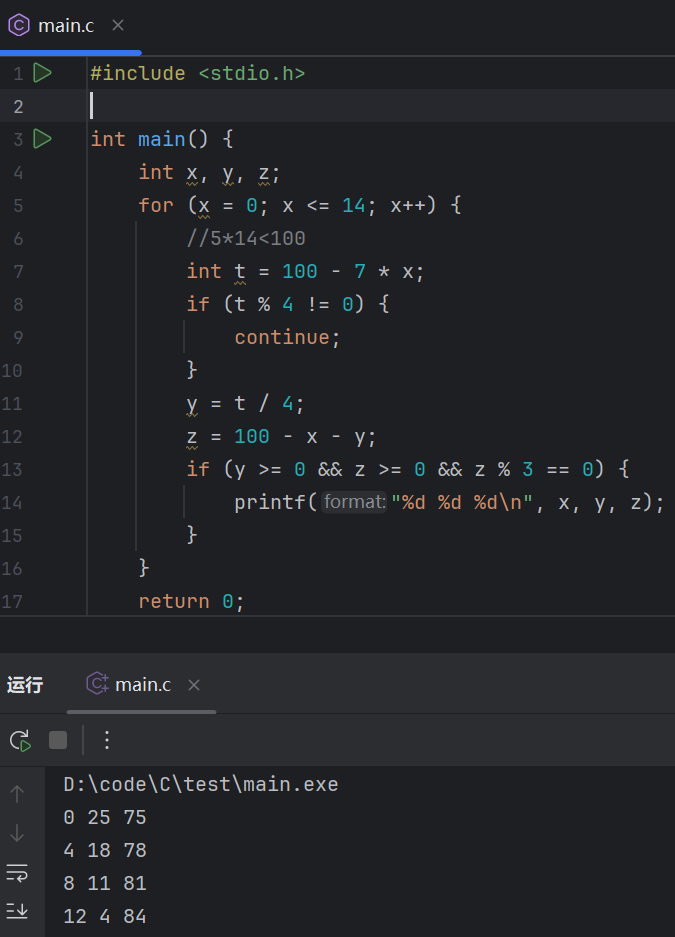Close the main.c run configuration tab
Screen dimensions: 675x937
click(194, 685)
